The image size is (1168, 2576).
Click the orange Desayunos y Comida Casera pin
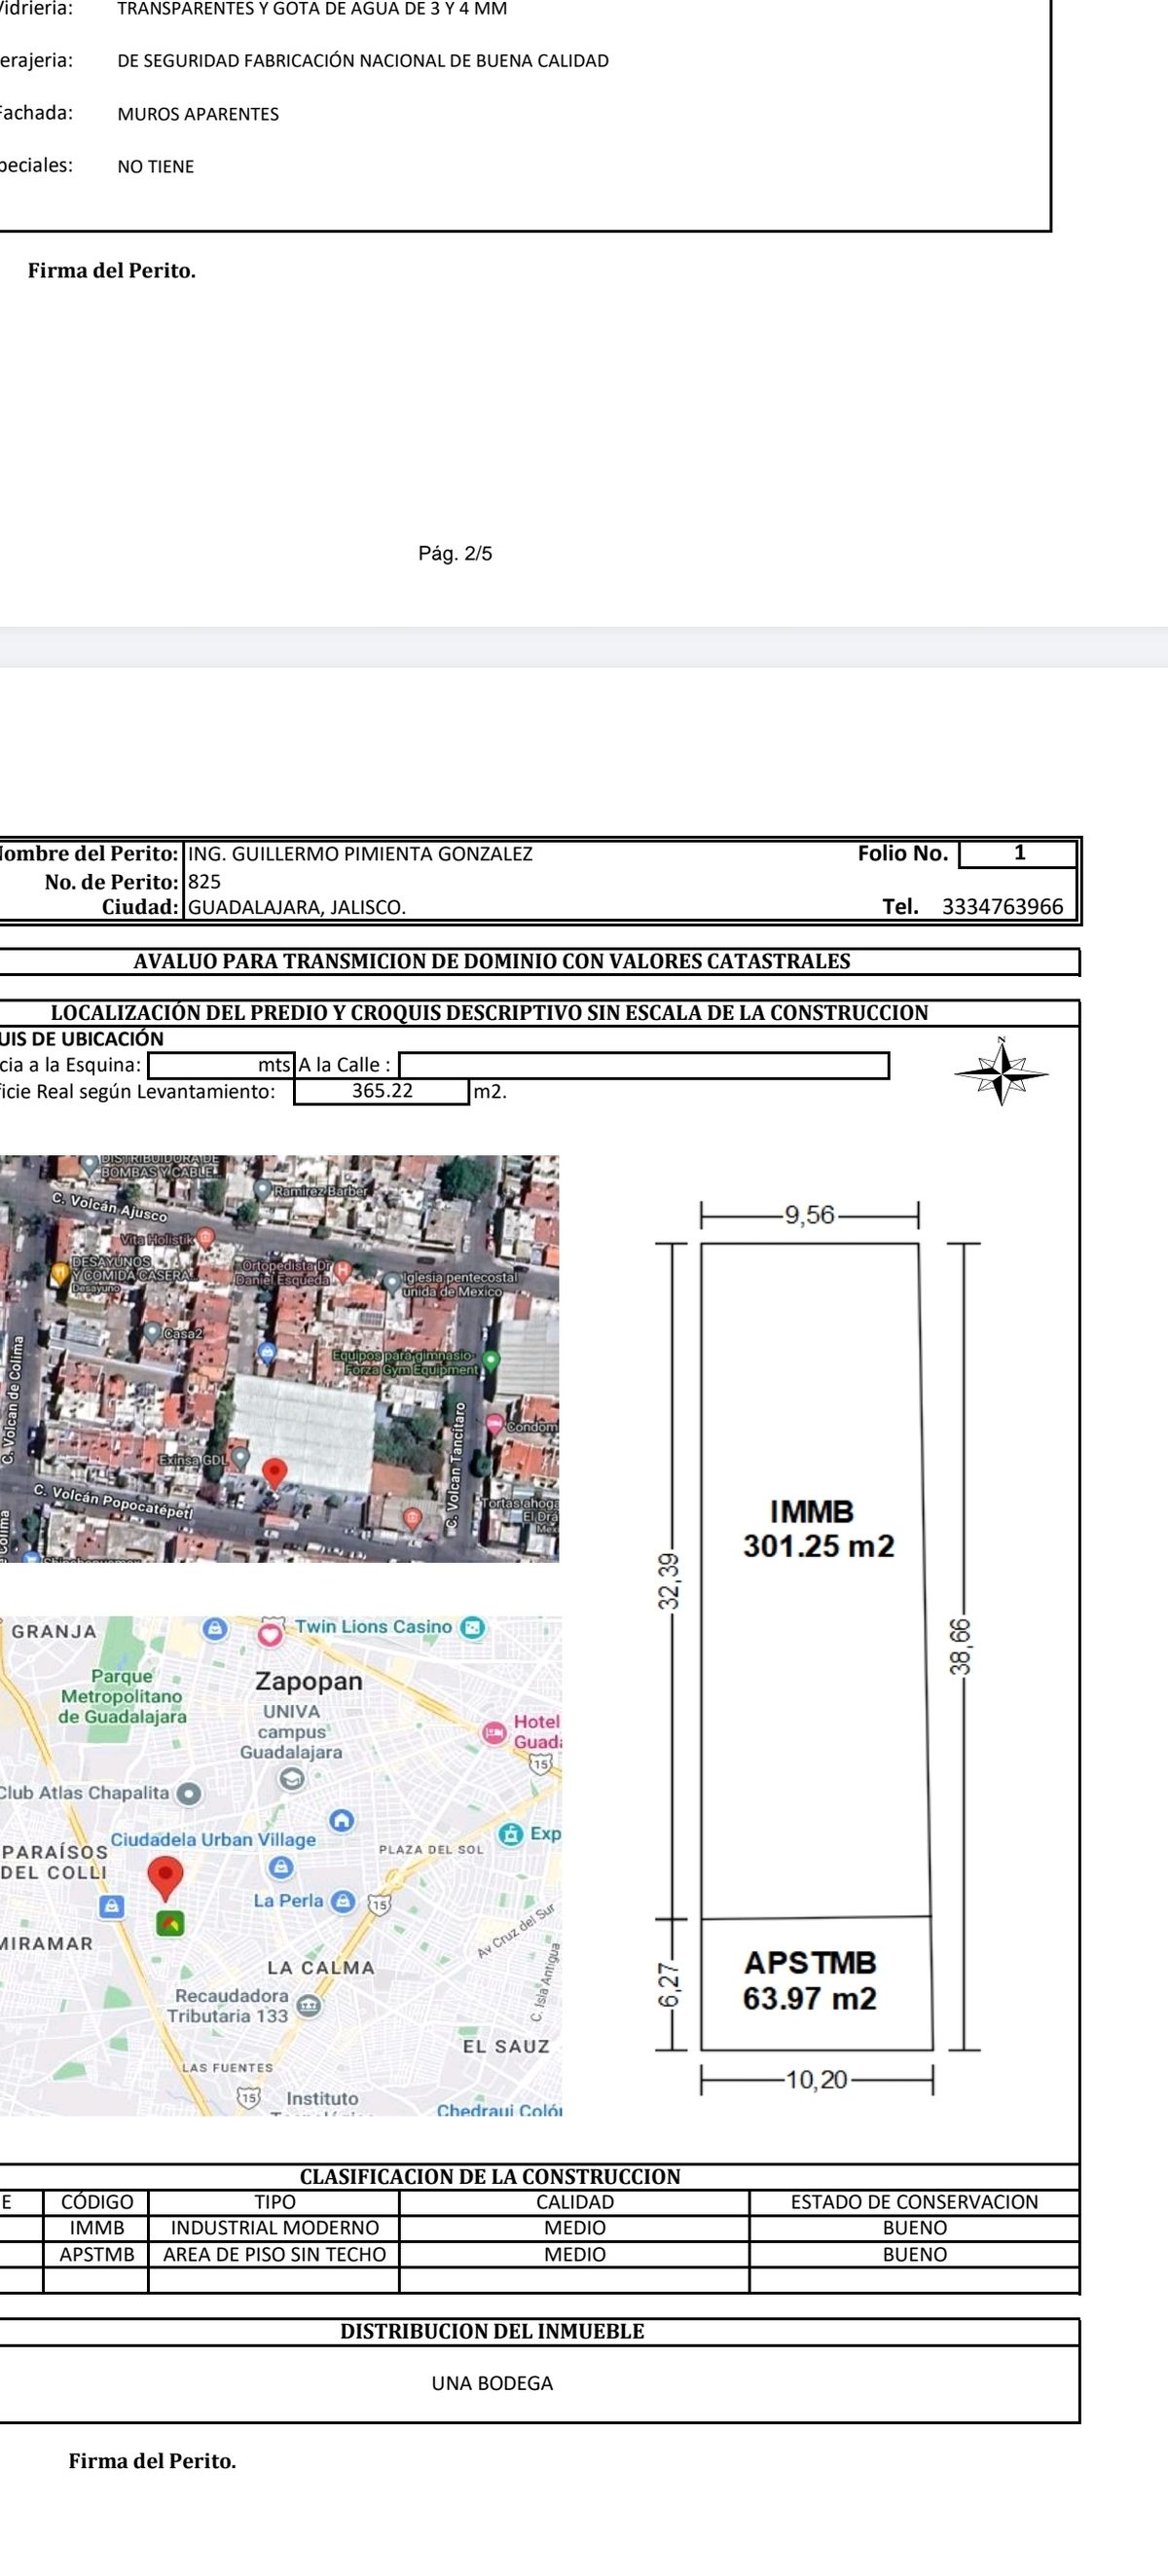click(x=59, y=1273)
